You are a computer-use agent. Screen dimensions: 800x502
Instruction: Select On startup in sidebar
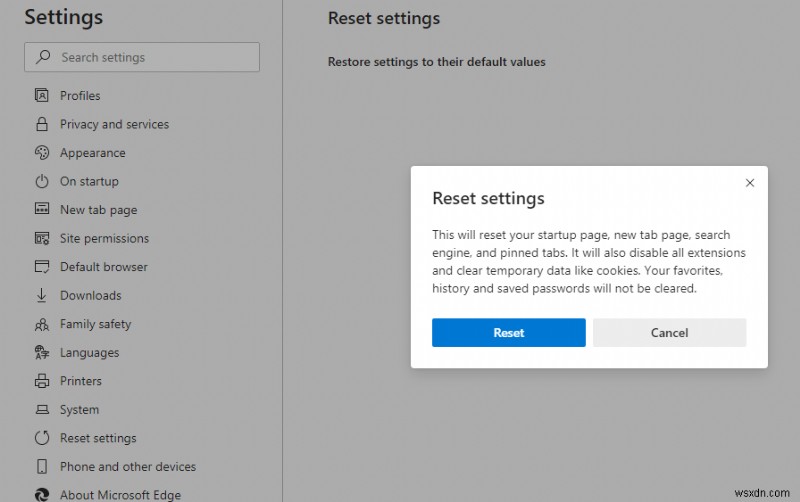[x=89, y=181]
